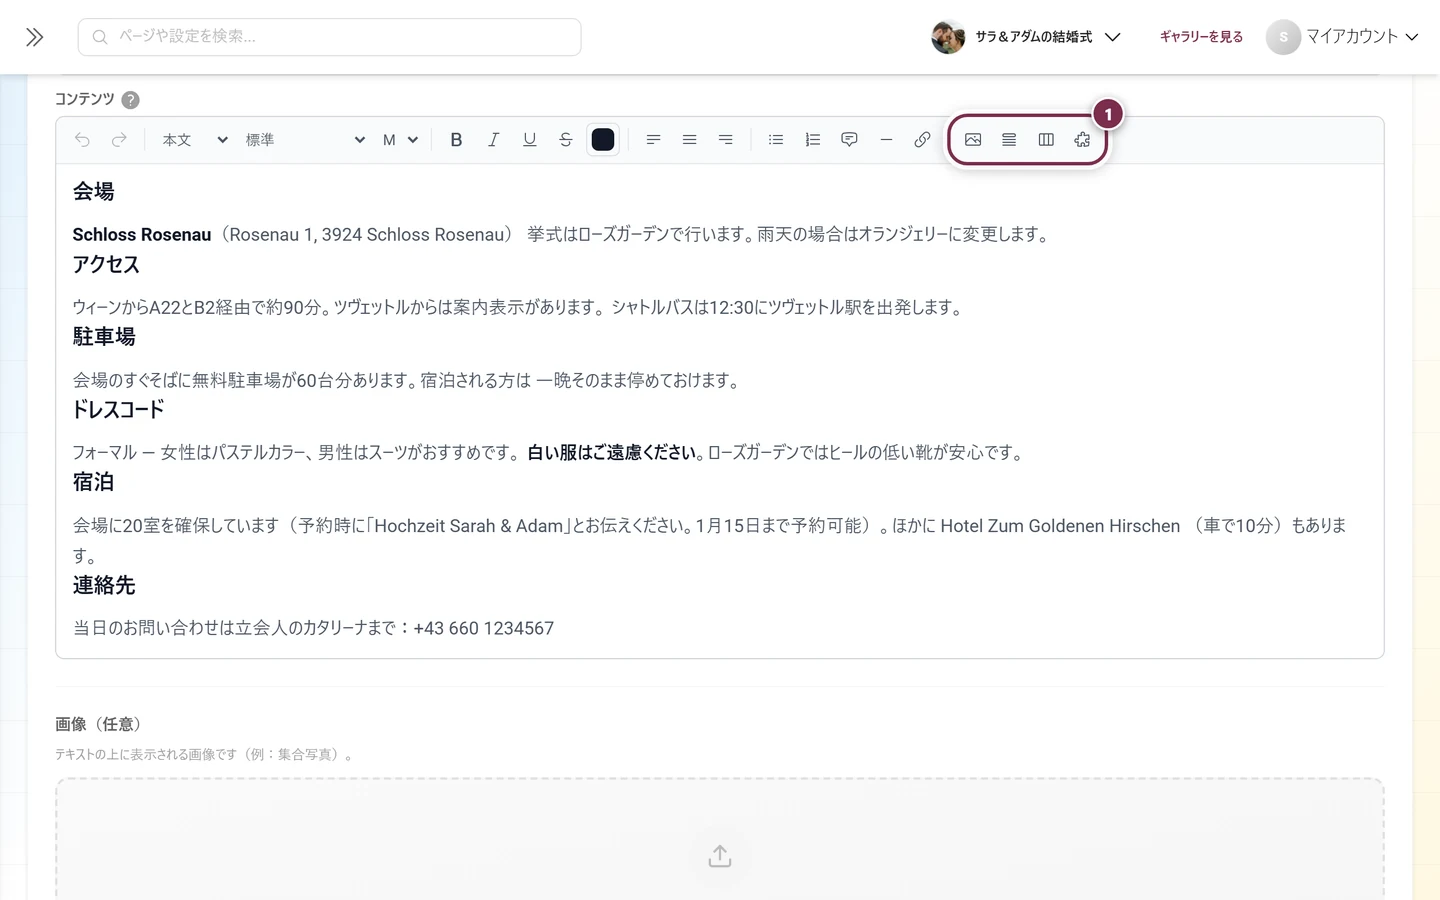Insert an image into the content
The width and height of the screenshot is (1440, 900).
973,140
